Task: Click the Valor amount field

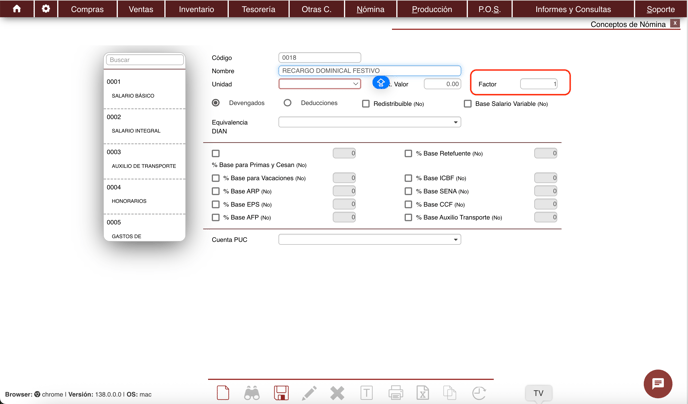Action: coord(442,84)
